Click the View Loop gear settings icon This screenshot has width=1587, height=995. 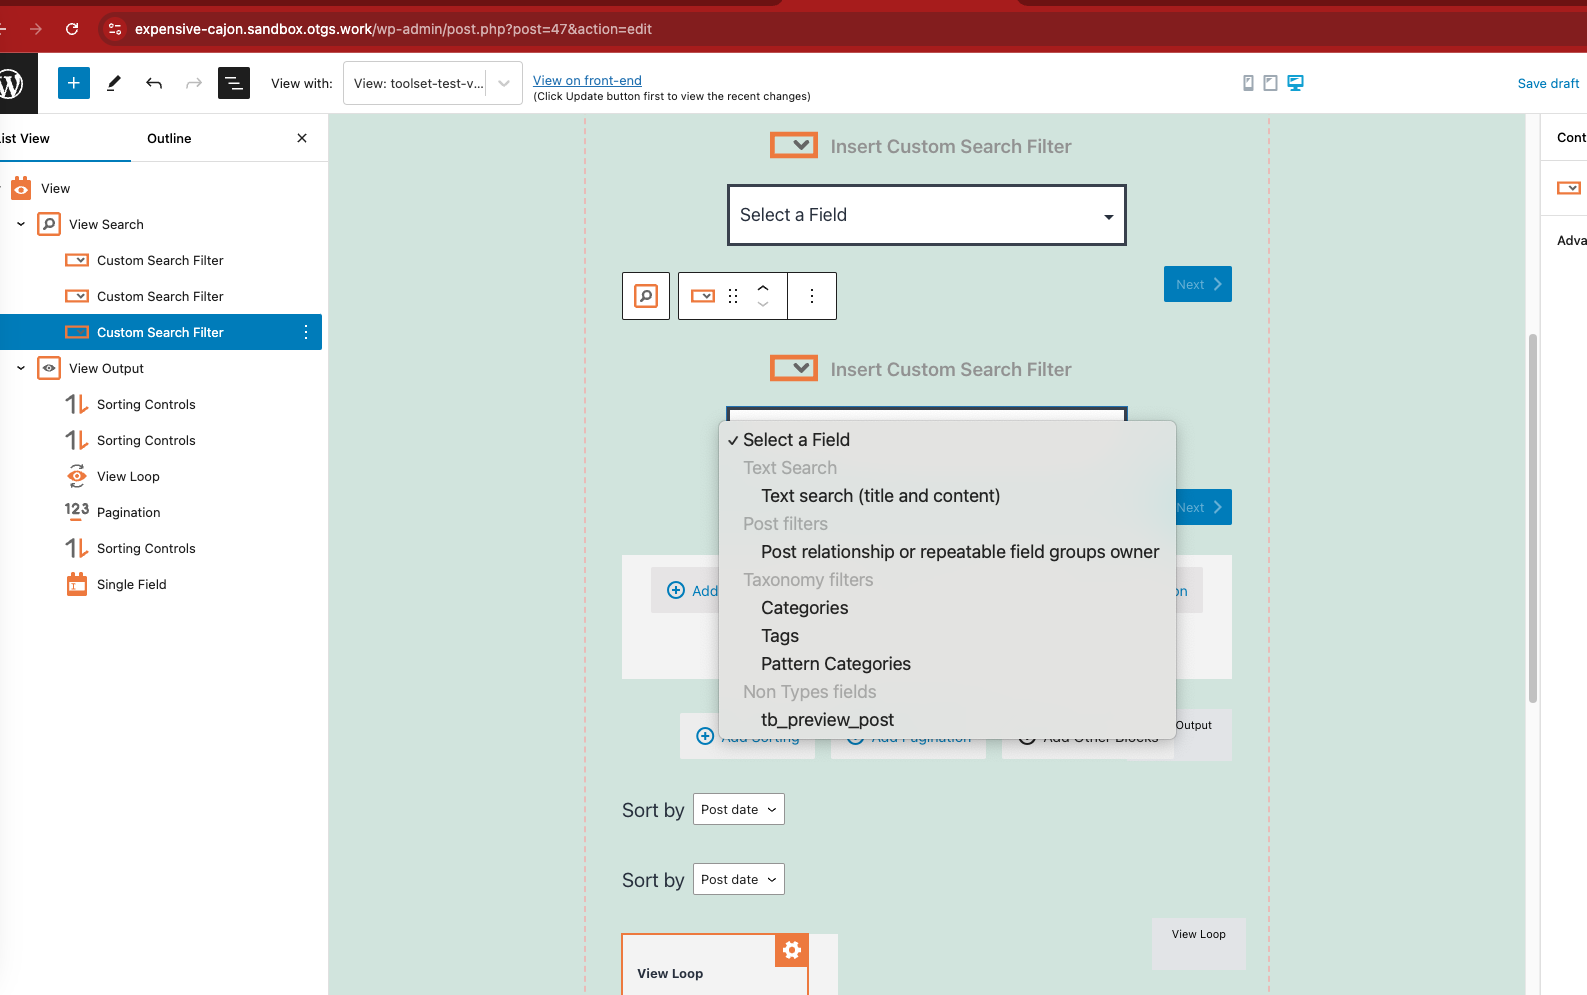click(791, 950)
